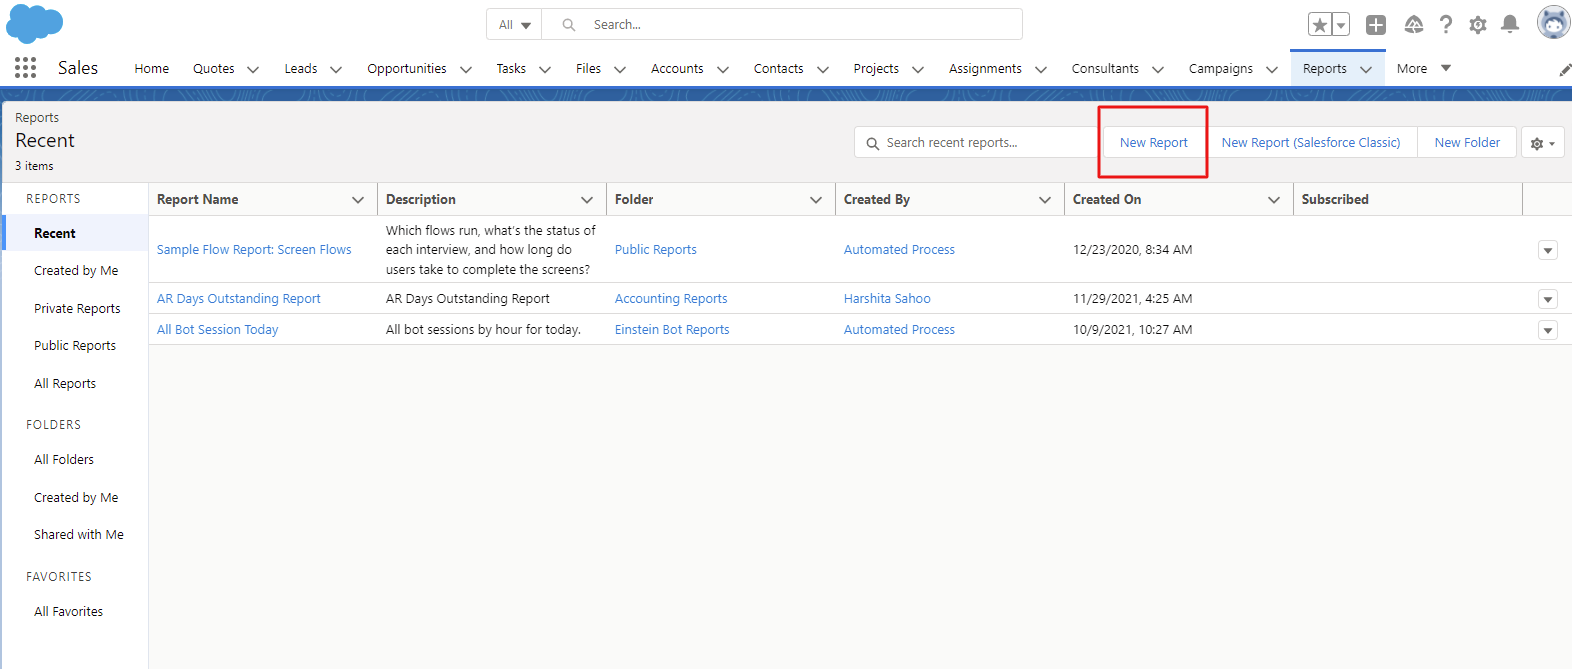The image size is (1572, 669).
Task: Click the New Report button
Action: 1154,143
